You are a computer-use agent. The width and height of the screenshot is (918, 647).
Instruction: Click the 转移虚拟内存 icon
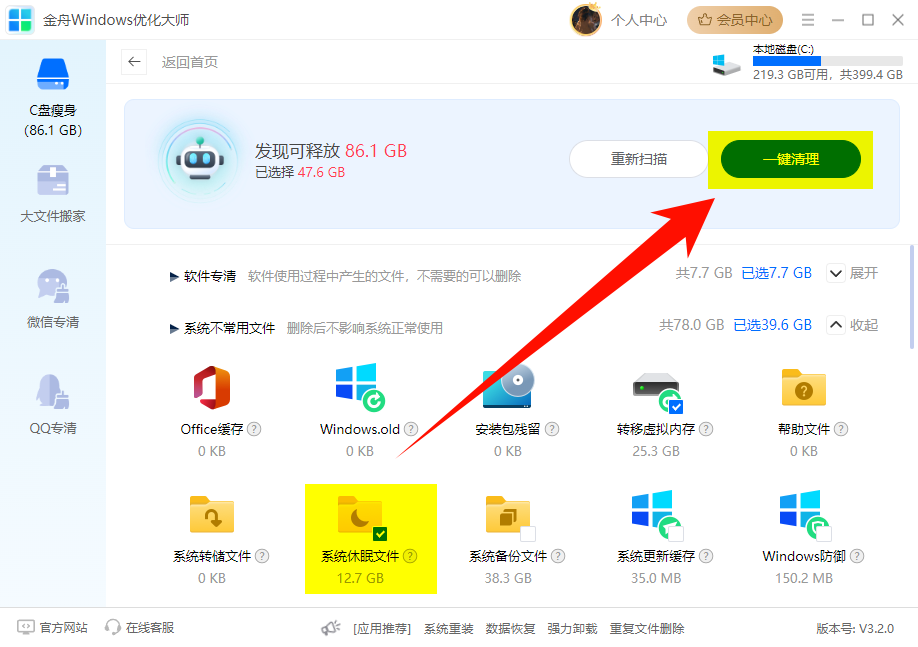[655, 388]
